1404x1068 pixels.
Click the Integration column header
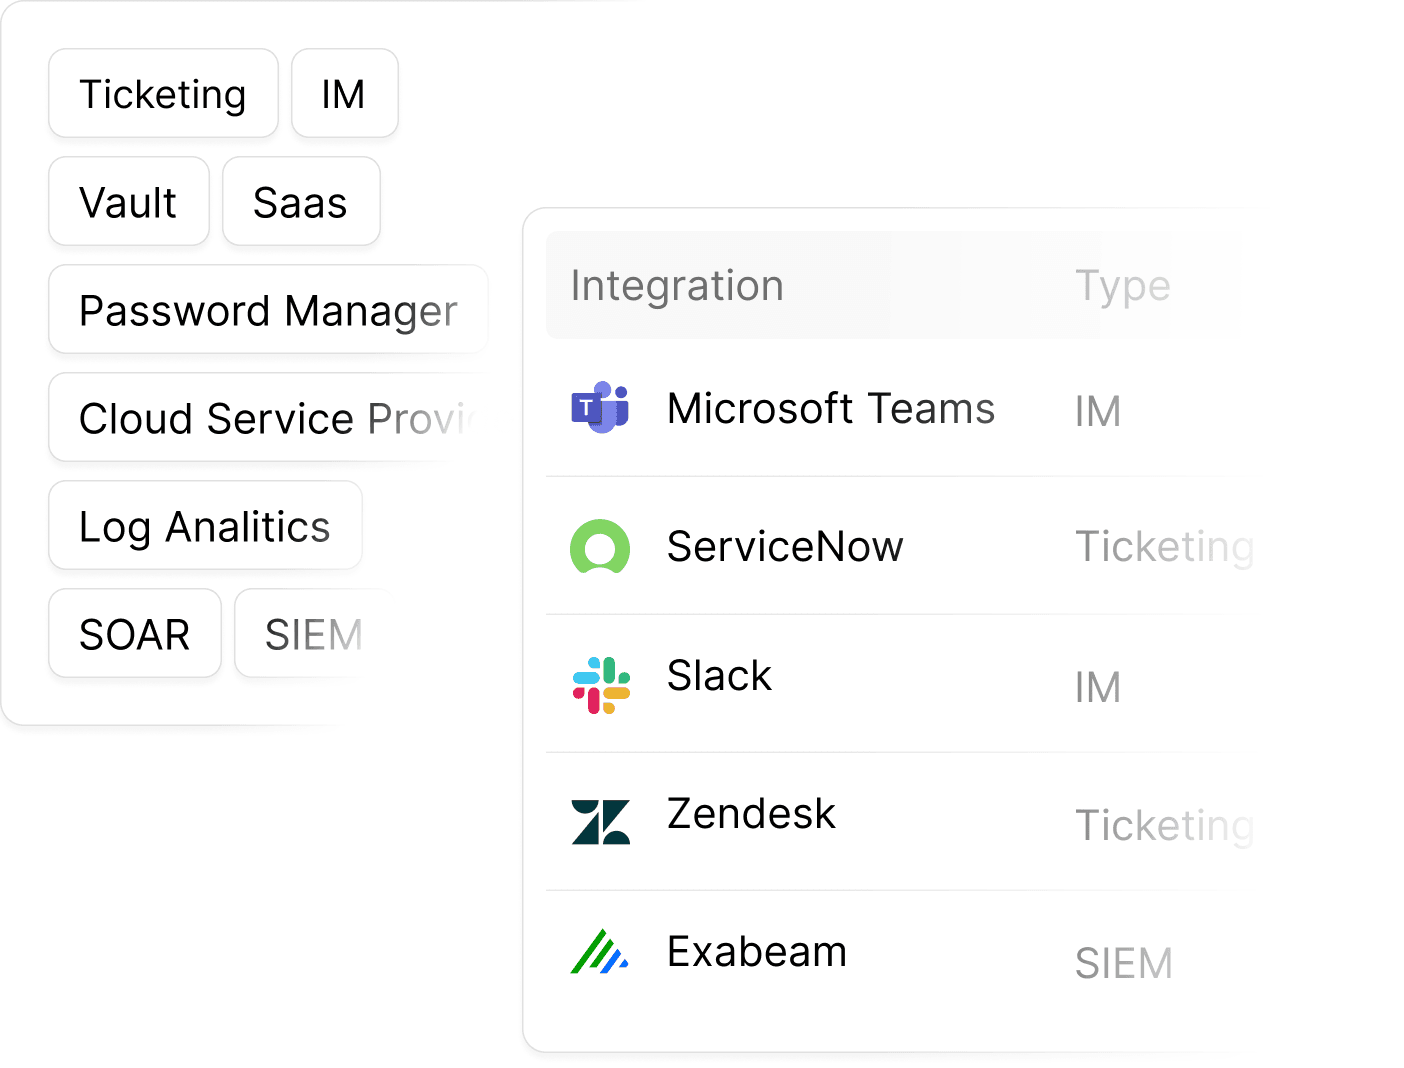[x=677, y=286]
